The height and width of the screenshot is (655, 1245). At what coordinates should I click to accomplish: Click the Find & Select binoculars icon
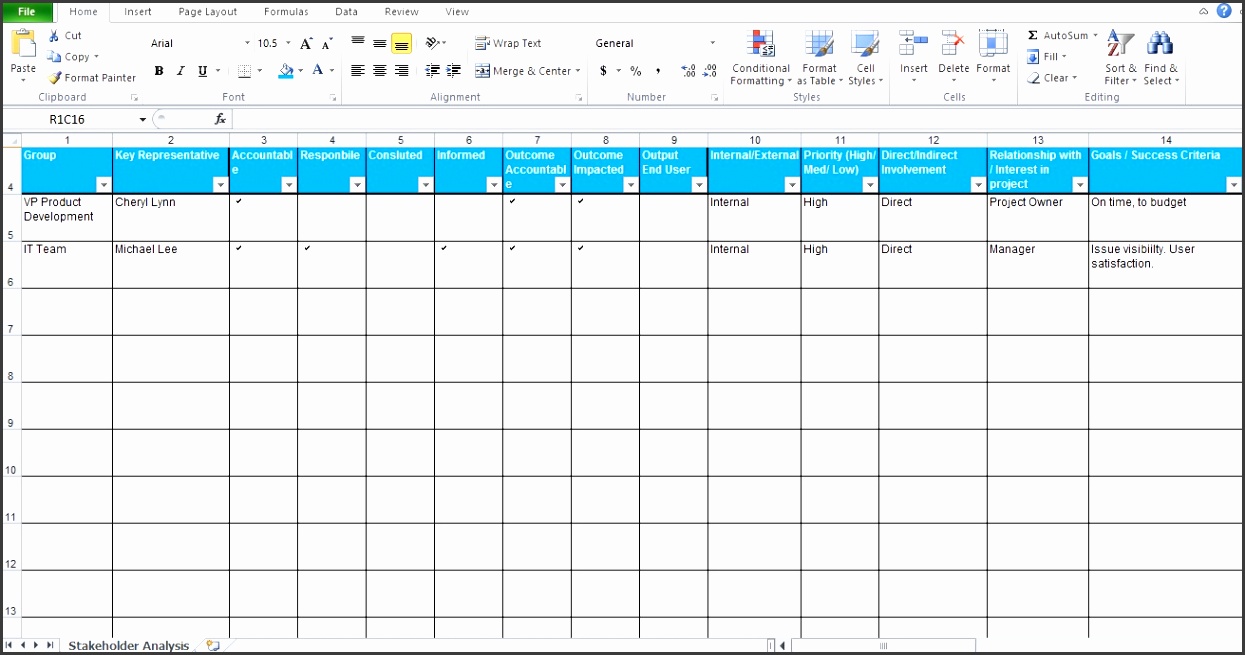click(x=1160, y=44)
